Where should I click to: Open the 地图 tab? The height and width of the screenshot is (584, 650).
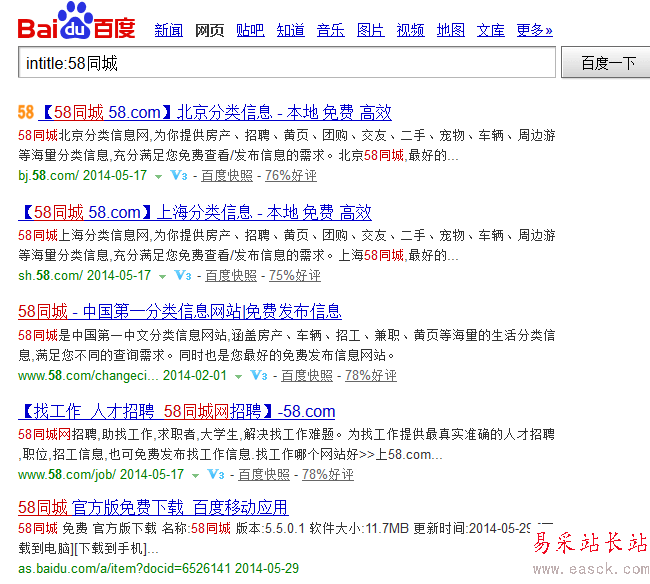(451, 30)
